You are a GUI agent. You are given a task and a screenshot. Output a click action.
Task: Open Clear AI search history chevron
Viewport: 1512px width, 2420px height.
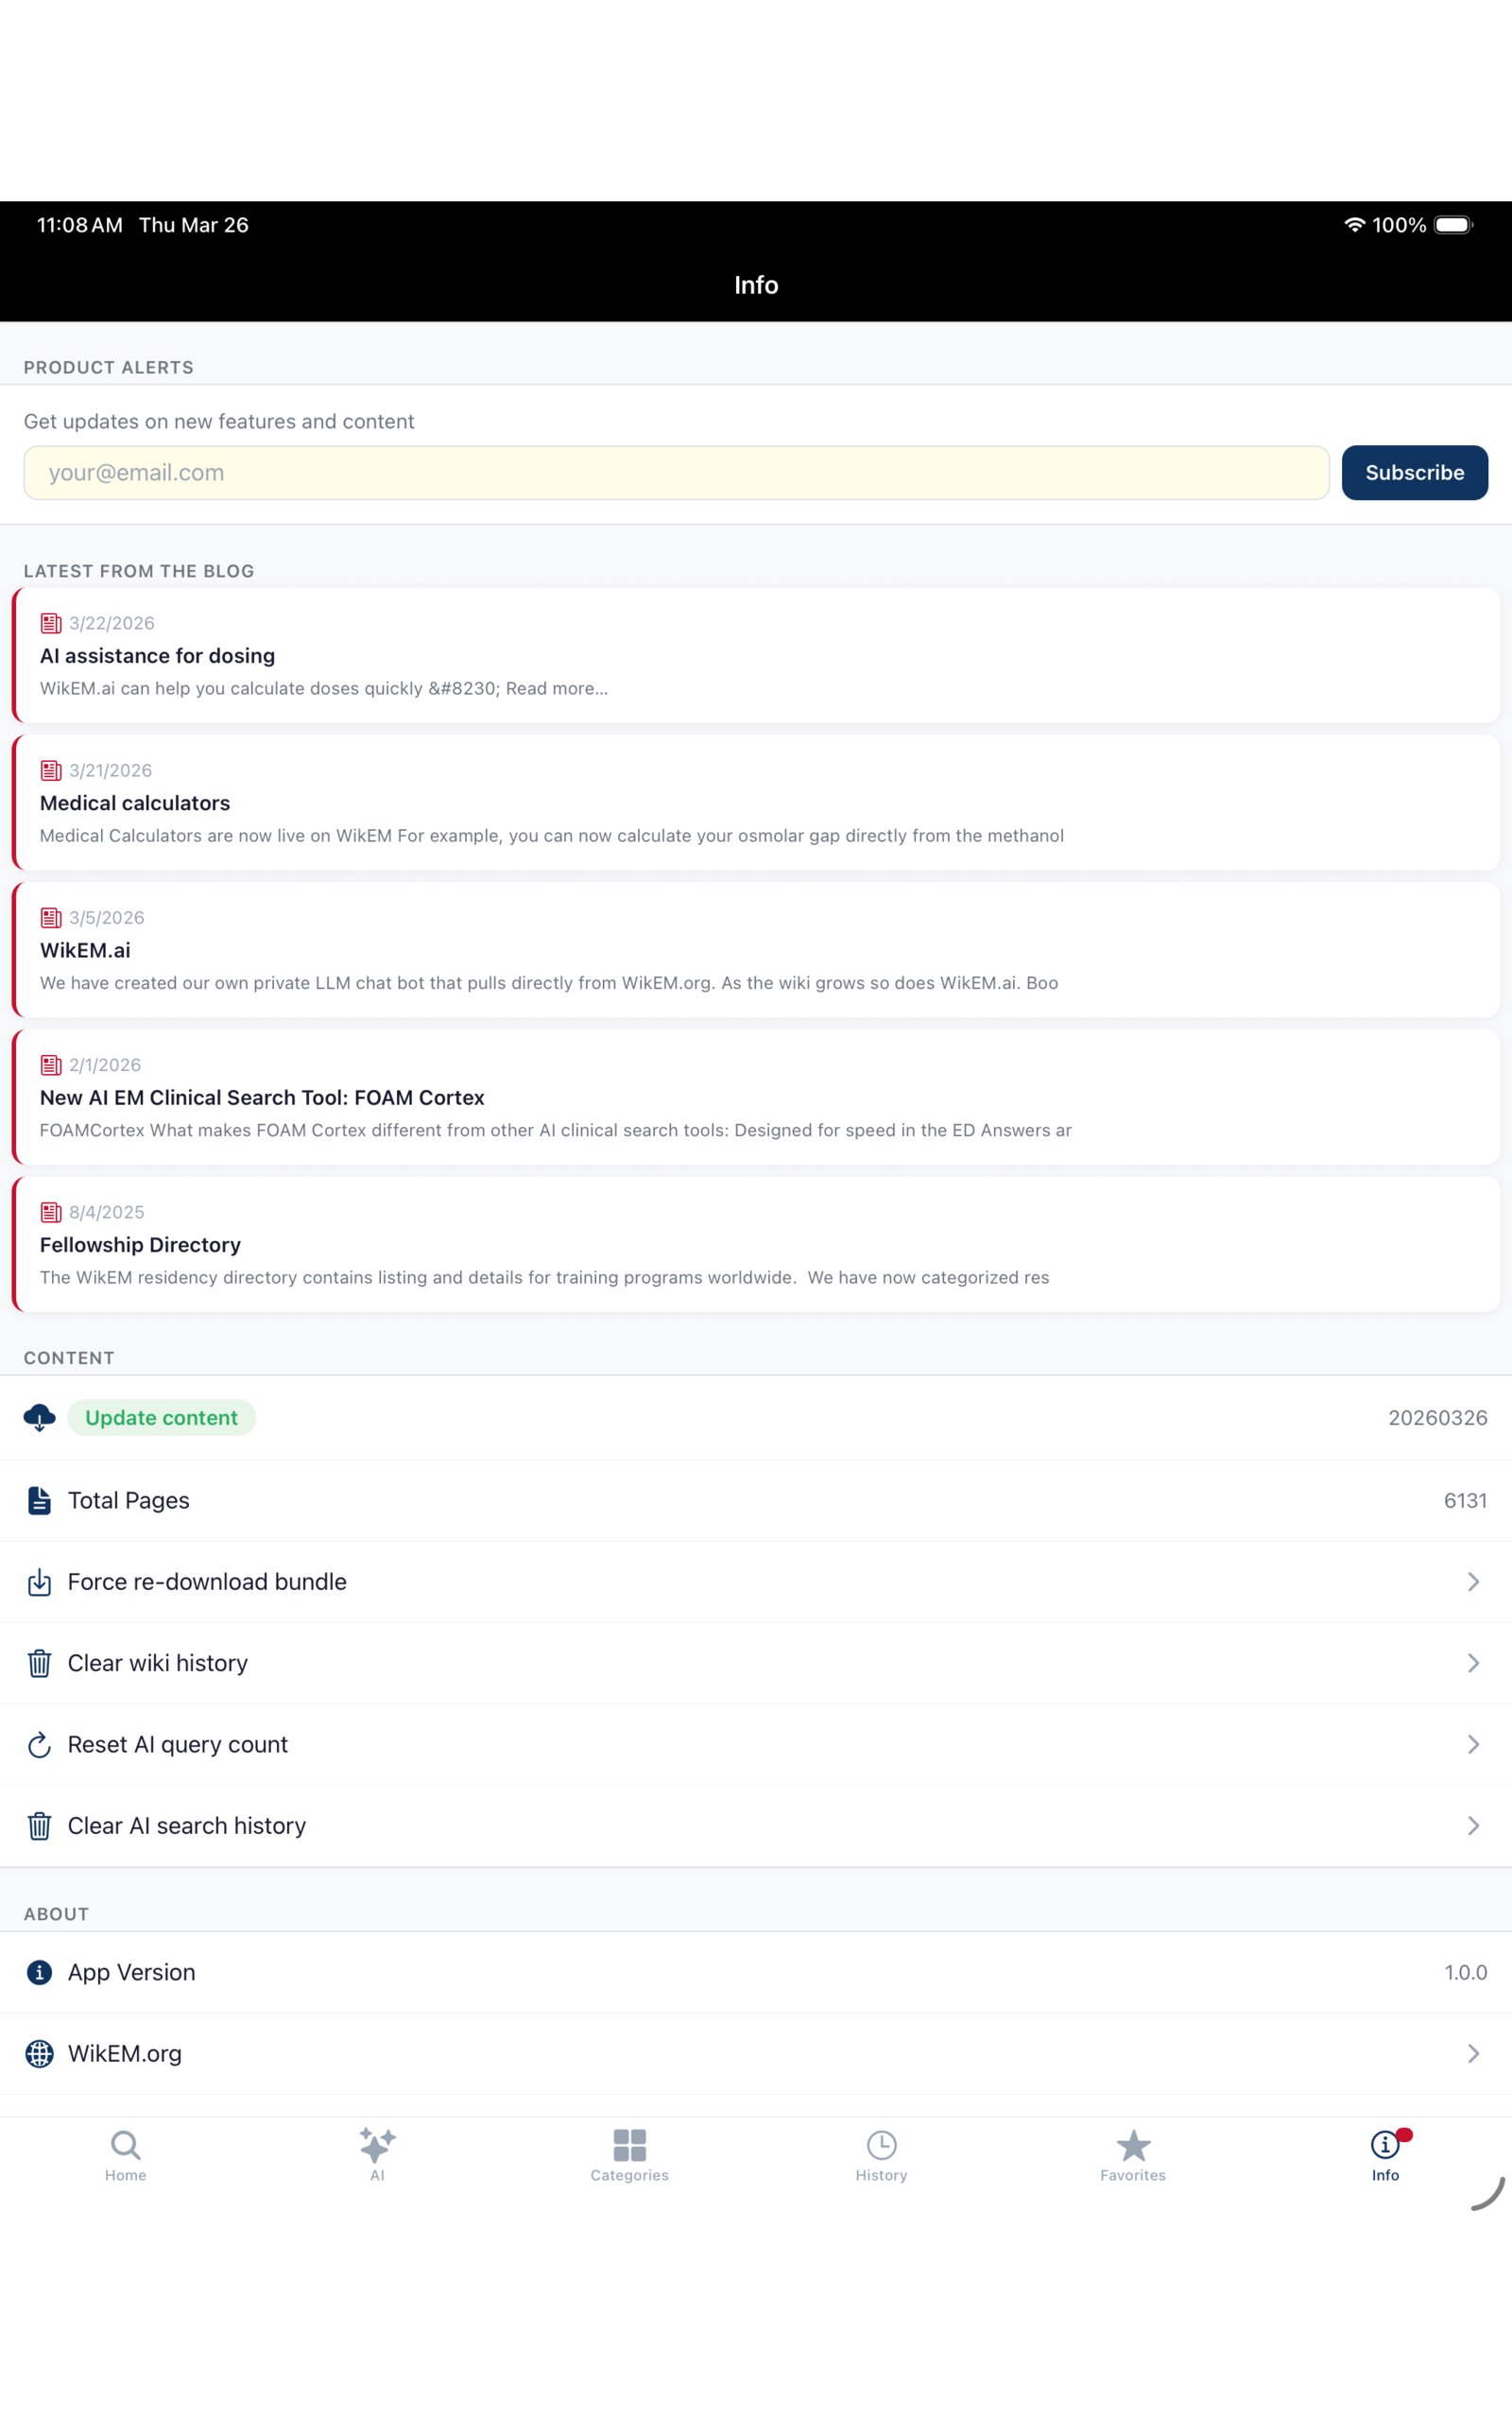click(1473, 1825)
